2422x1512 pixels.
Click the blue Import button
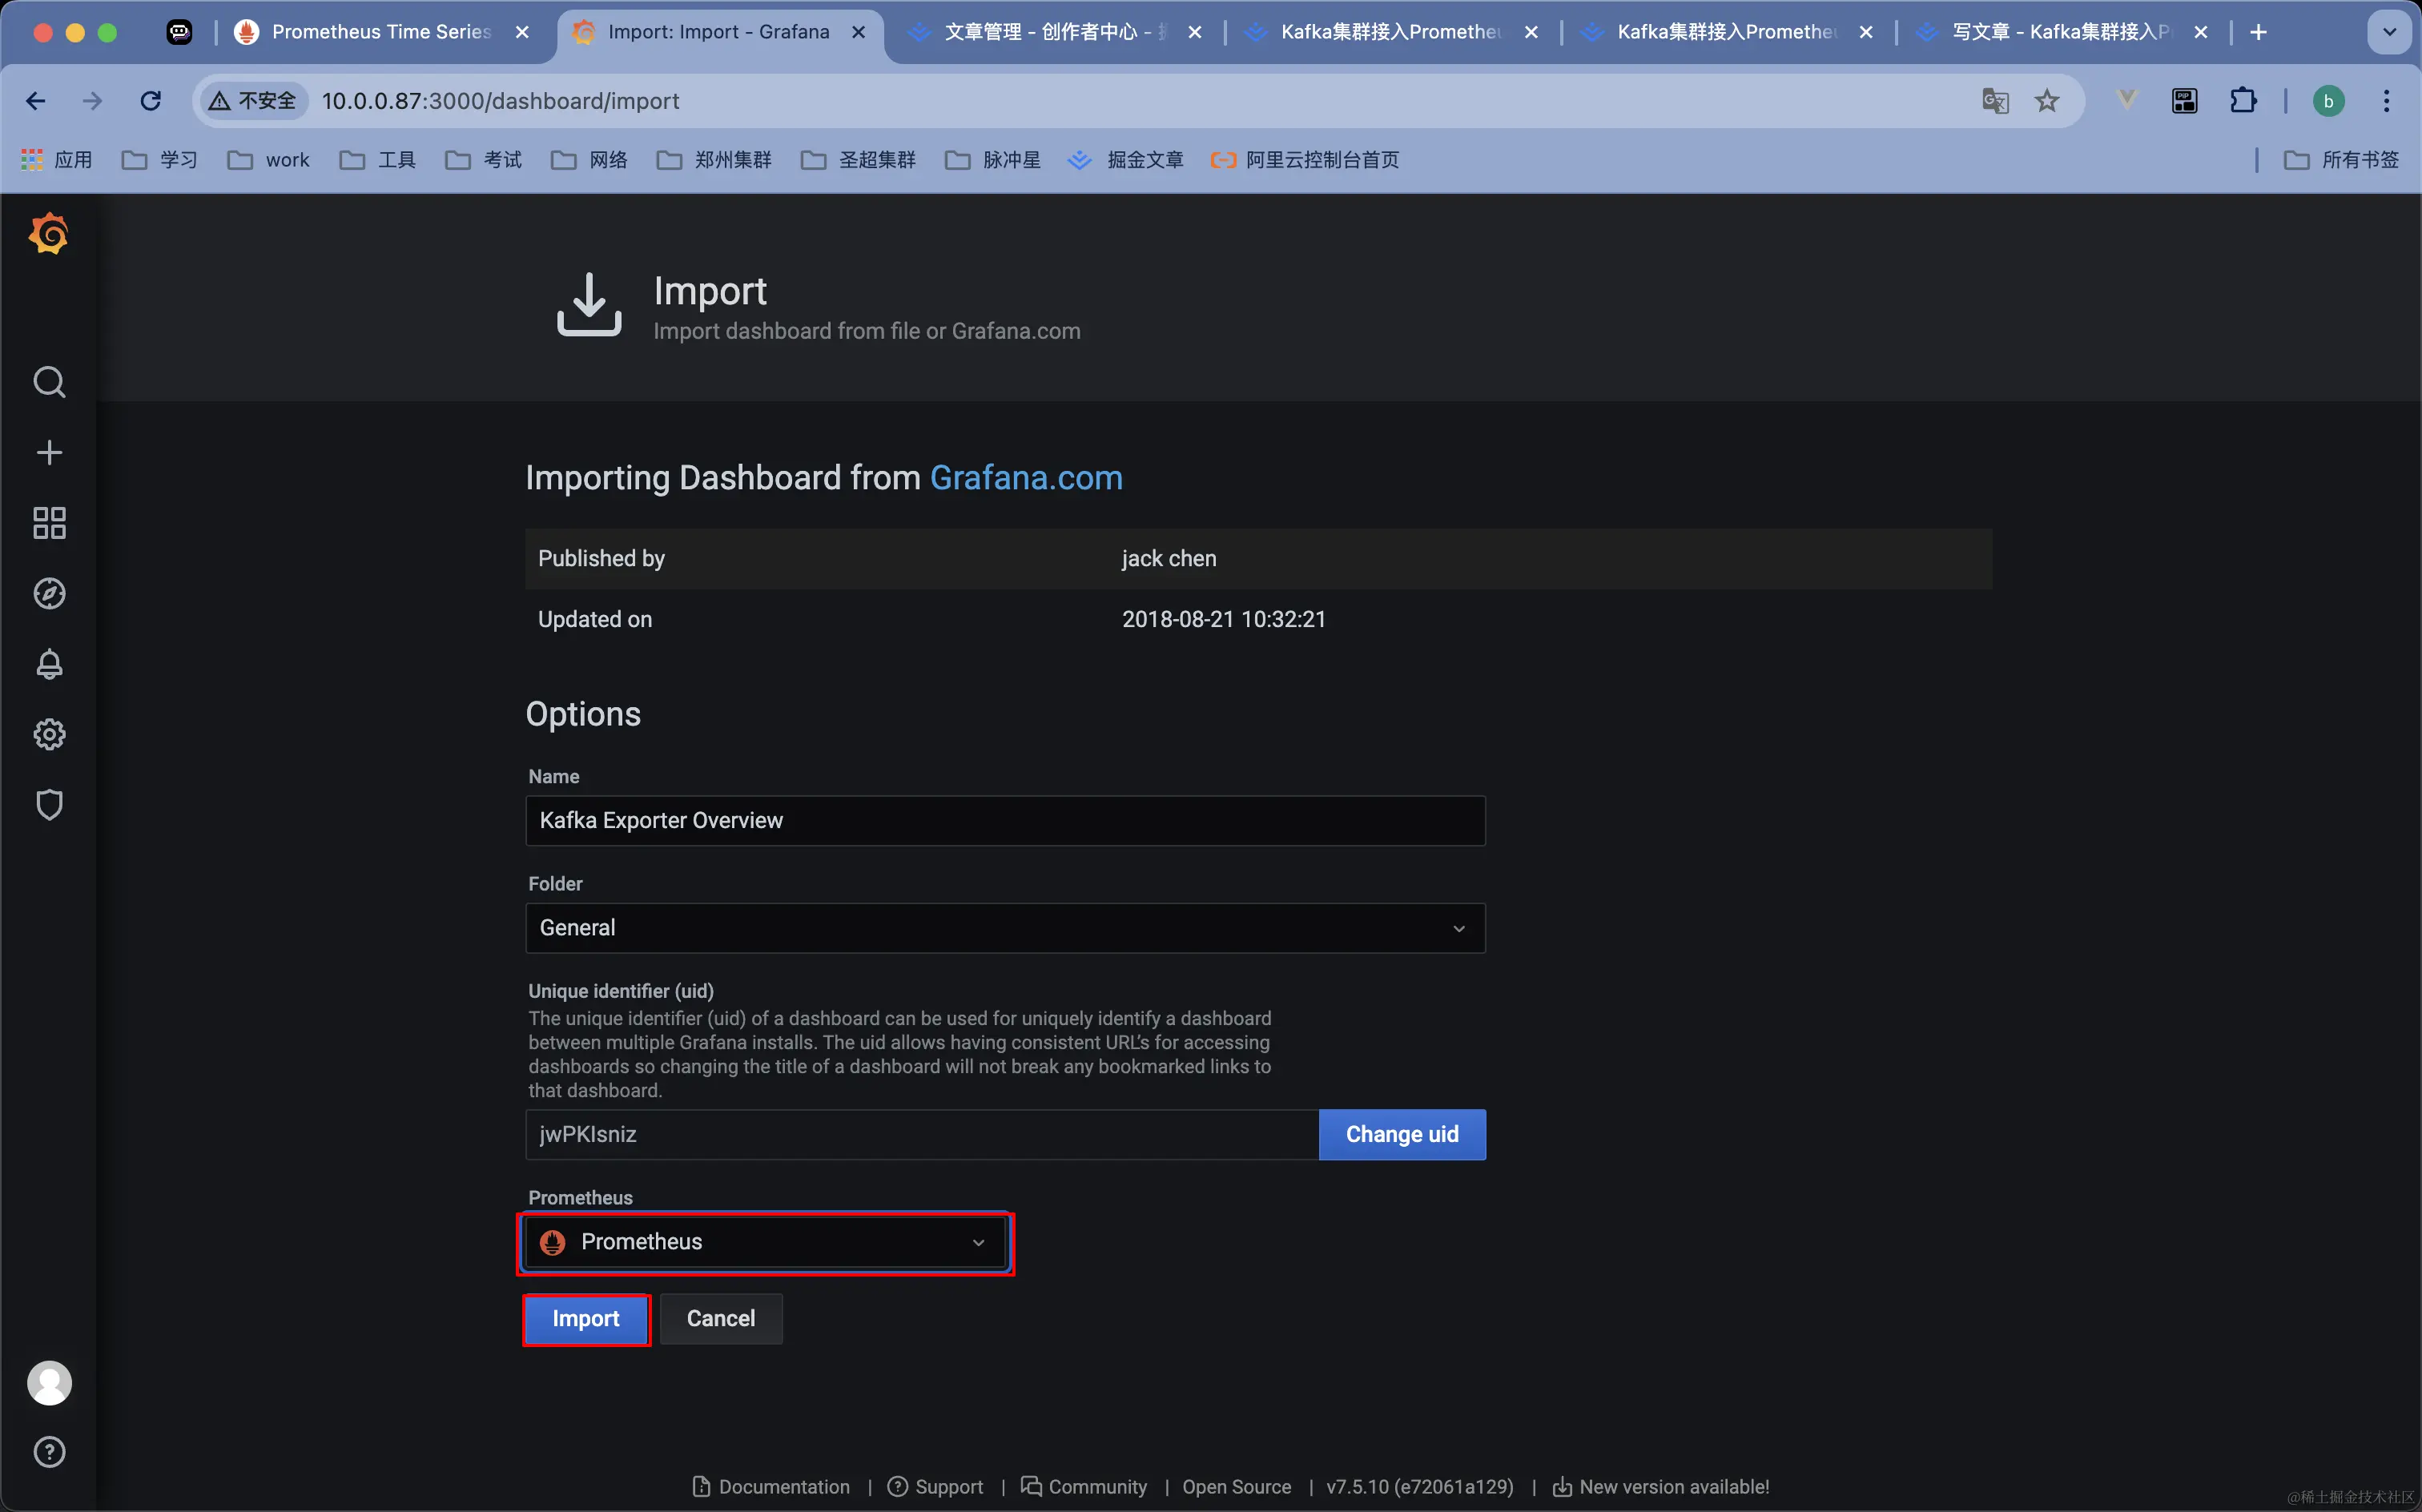pos(586,1319)
